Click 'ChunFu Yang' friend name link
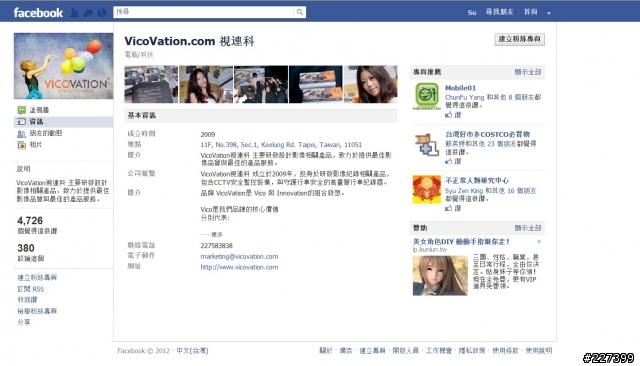 click(x=464, y=98)
